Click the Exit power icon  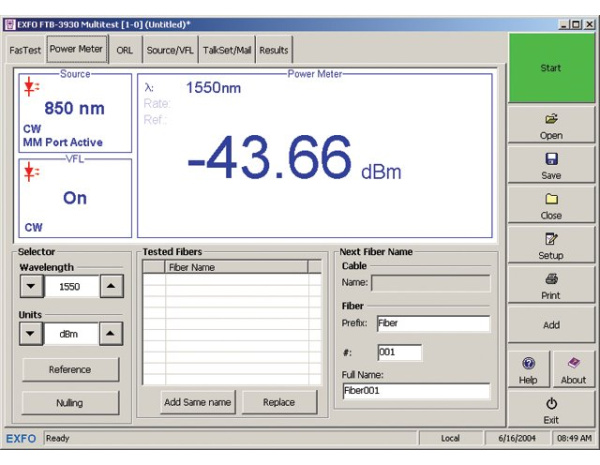tap(550, 410)
